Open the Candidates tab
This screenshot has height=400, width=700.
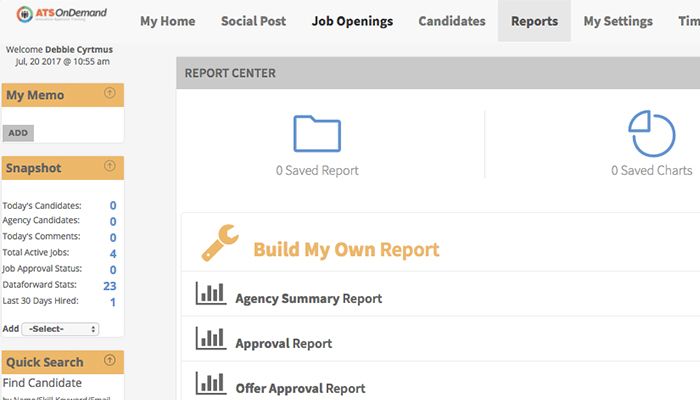(452, 21)
